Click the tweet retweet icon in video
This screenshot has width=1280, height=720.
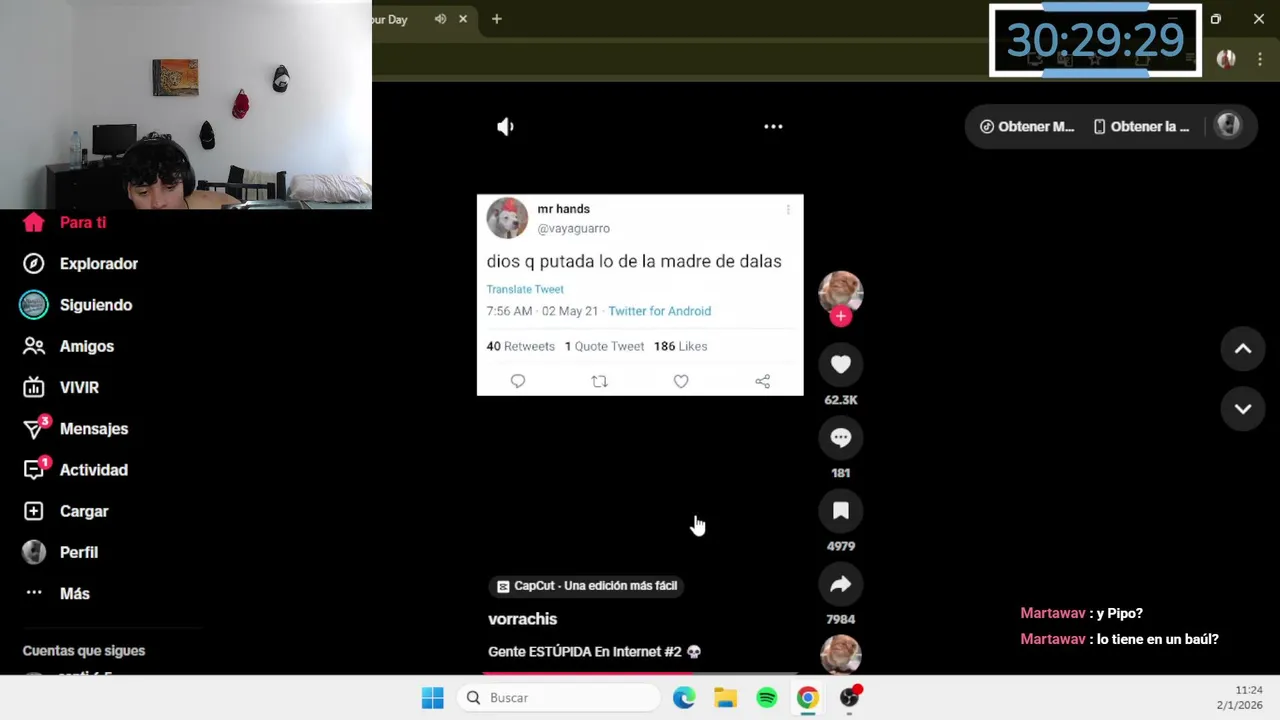[x=599, y=381]
